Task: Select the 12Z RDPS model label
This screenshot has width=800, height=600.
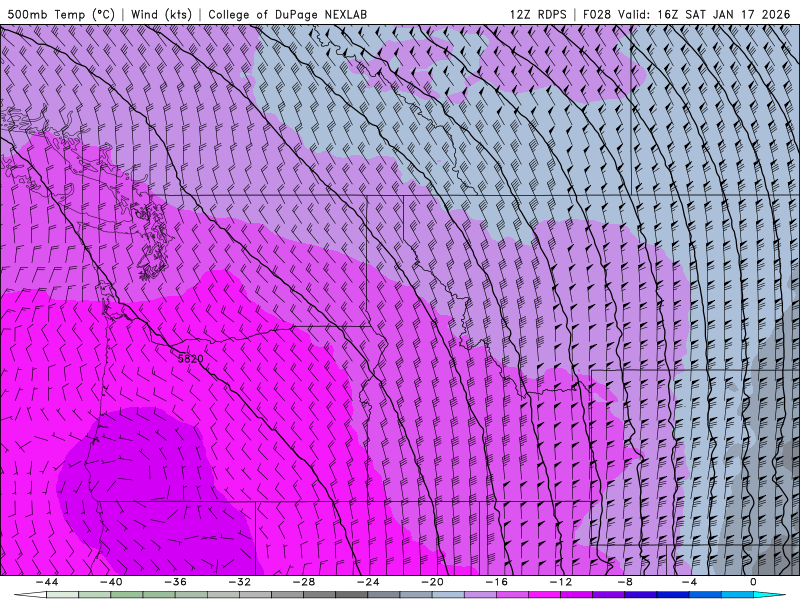Action: click(538, 14)
